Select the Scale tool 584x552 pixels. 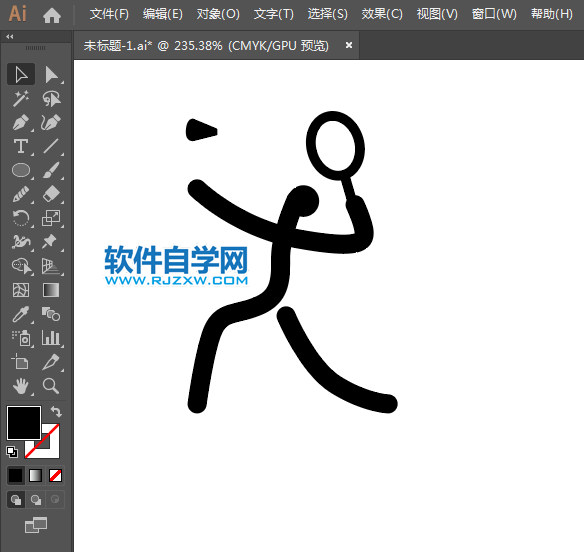pyautogui.click(x=51, y=218)
